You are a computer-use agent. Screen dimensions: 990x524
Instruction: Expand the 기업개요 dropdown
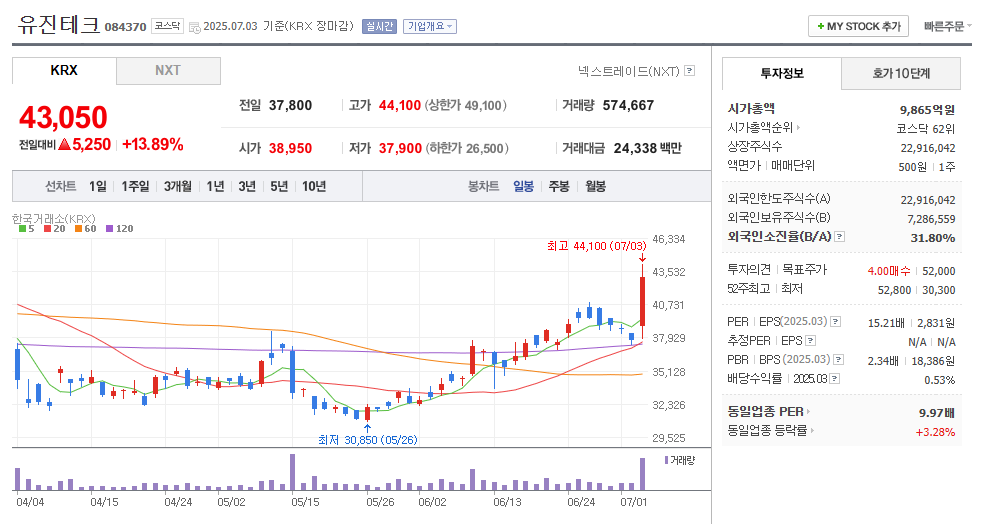coord(429,27)
